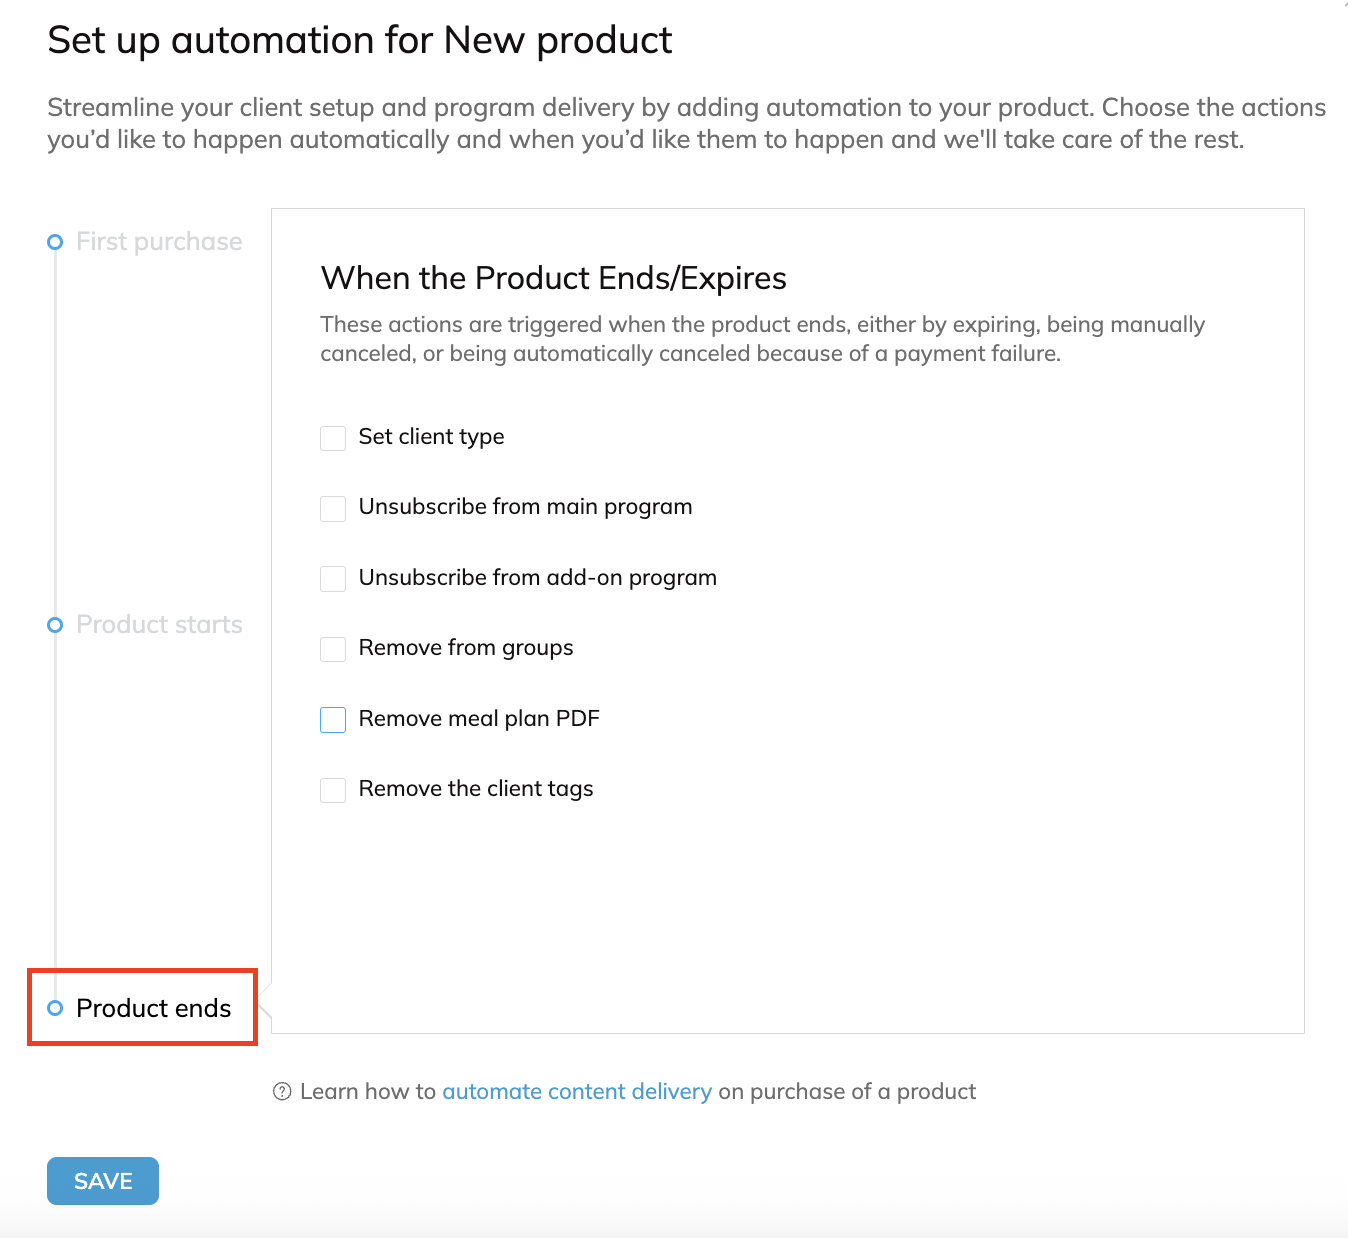The height and width of the screenshot is (1238, 1348).
Task: Click the Remove from groups label
Action: click(x=466, y=648)
